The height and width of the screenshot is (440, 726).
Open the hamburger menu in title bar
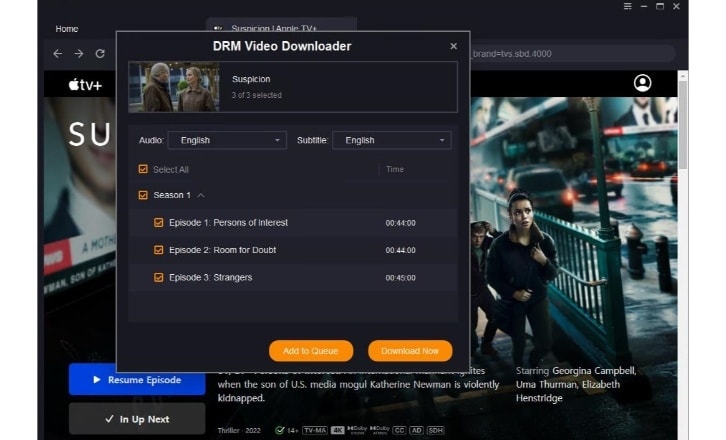pos(627,7)
